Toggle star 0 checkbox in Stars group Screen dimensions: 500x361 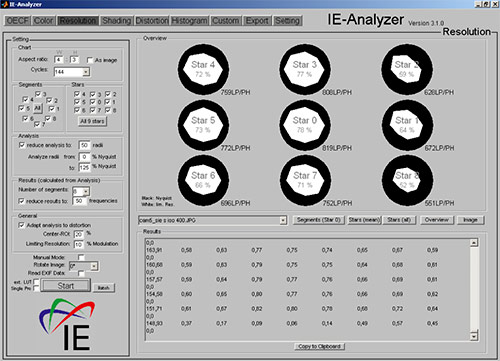(93, 102)
